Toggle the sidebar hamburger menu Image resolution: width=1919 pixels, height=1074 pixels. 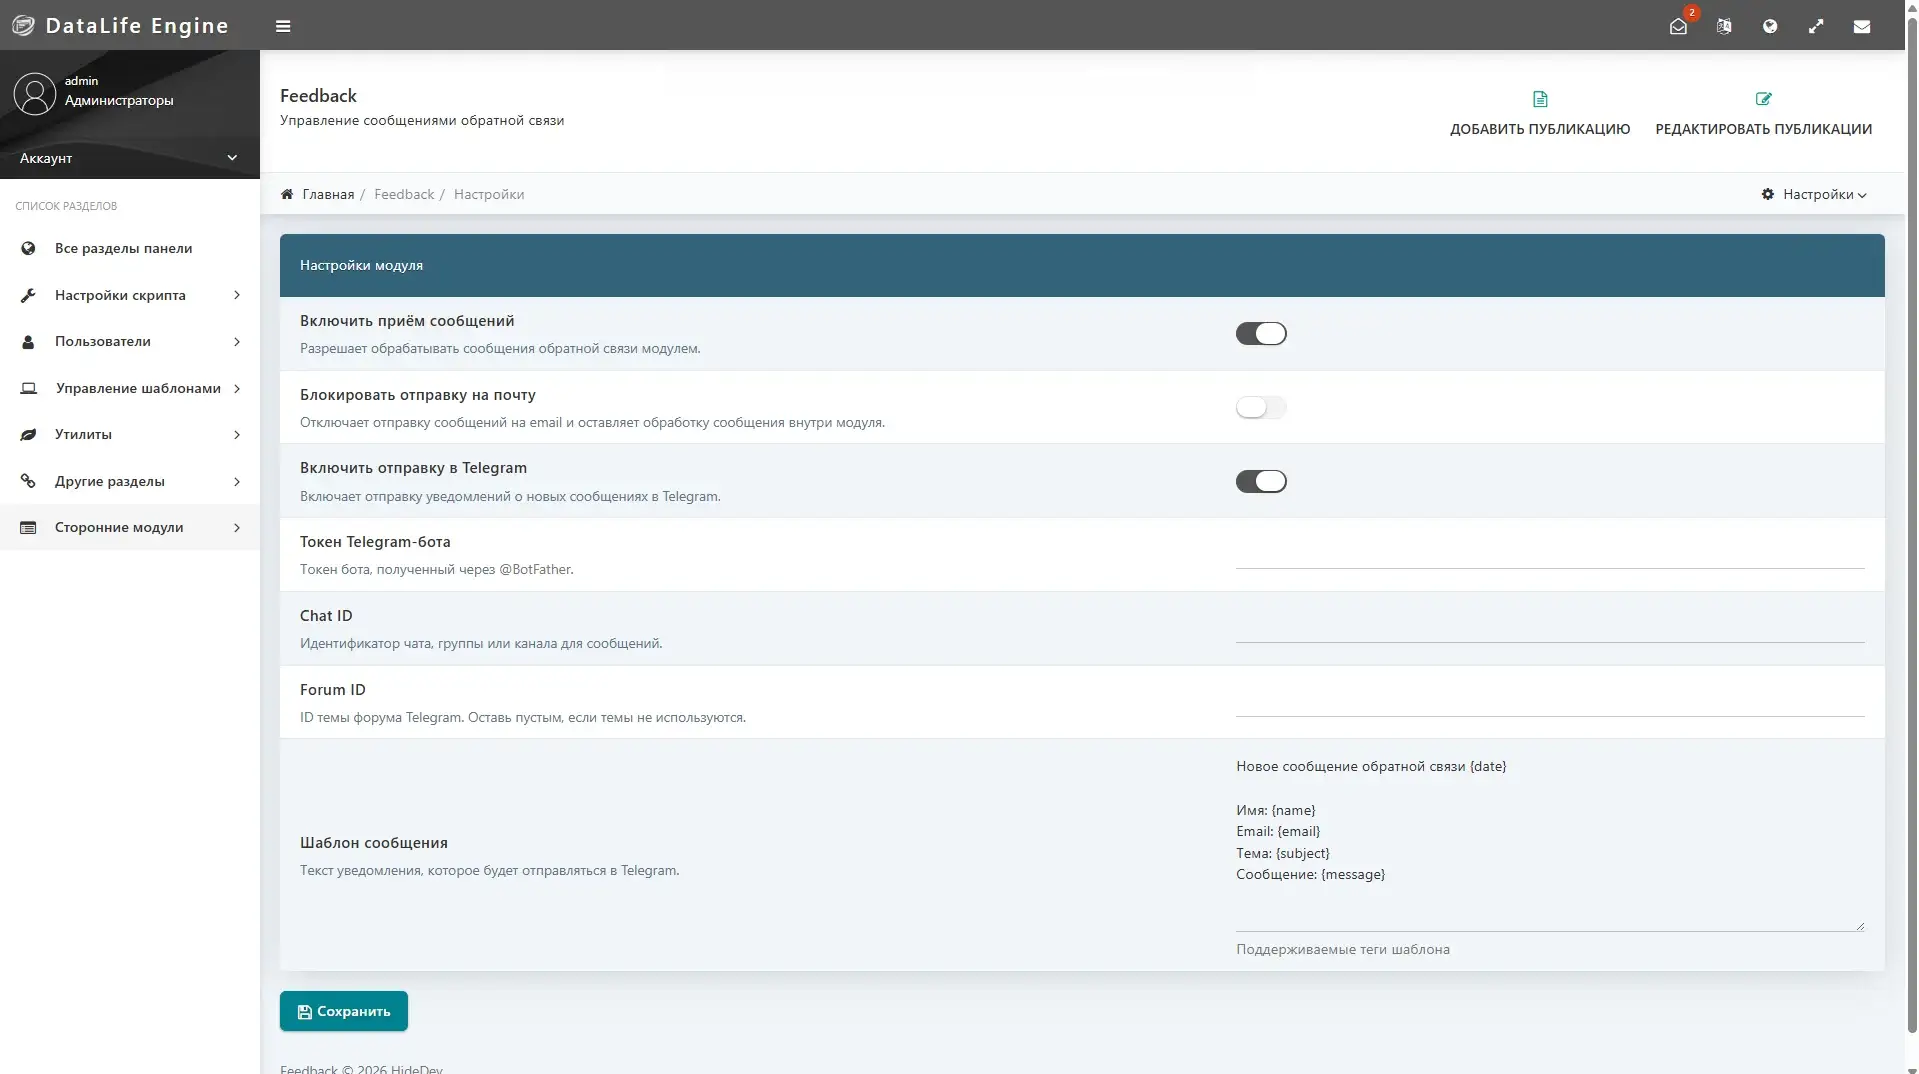pos(283,26)
